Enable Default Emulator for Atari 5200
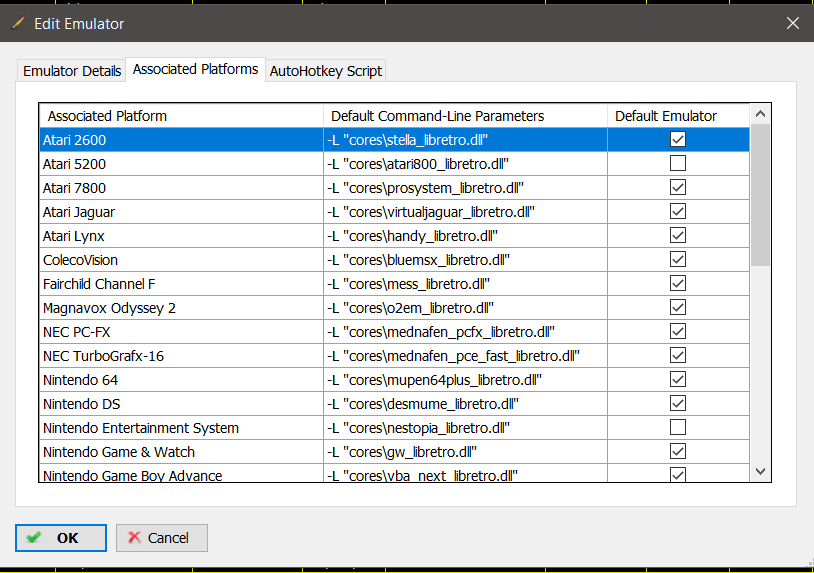 pyautogui.click(x=678, y=163)
